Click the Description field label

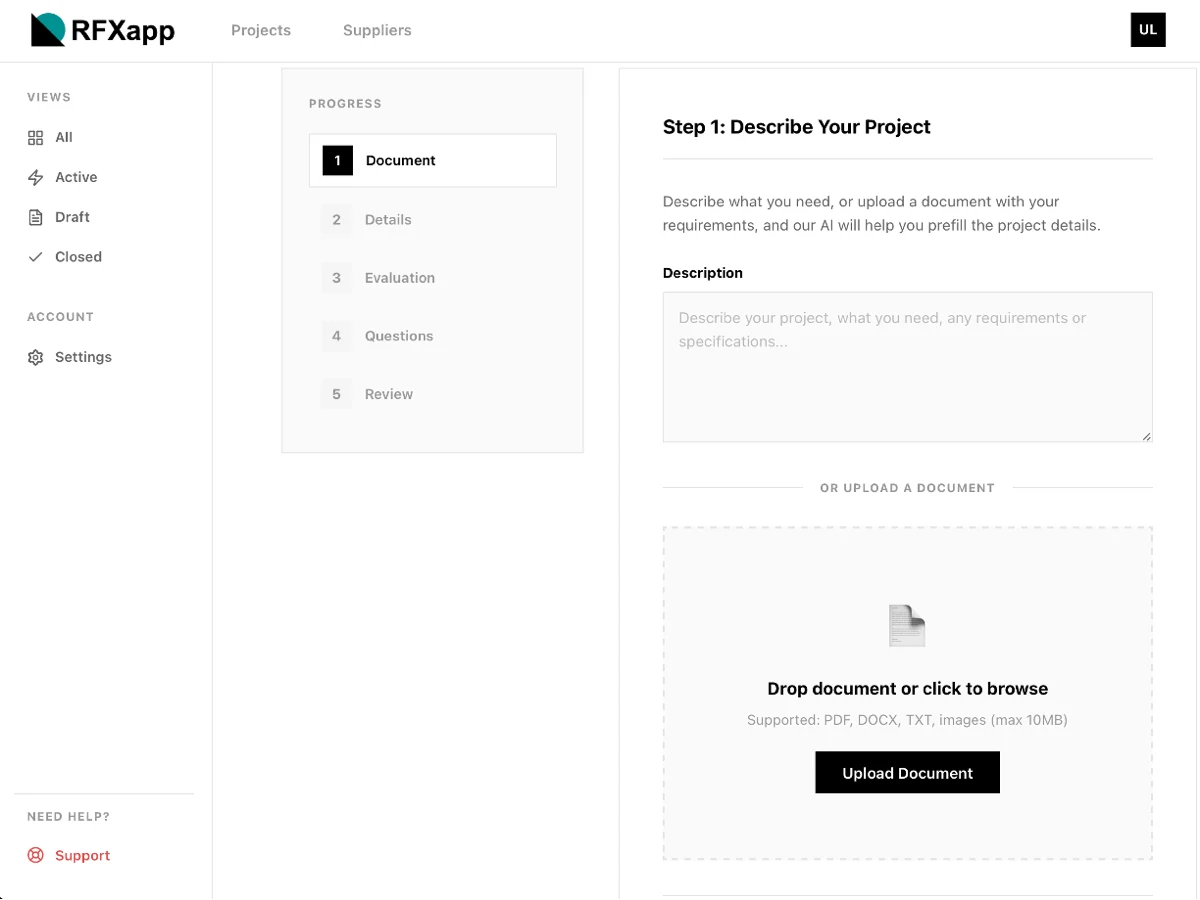coord(703,273)
